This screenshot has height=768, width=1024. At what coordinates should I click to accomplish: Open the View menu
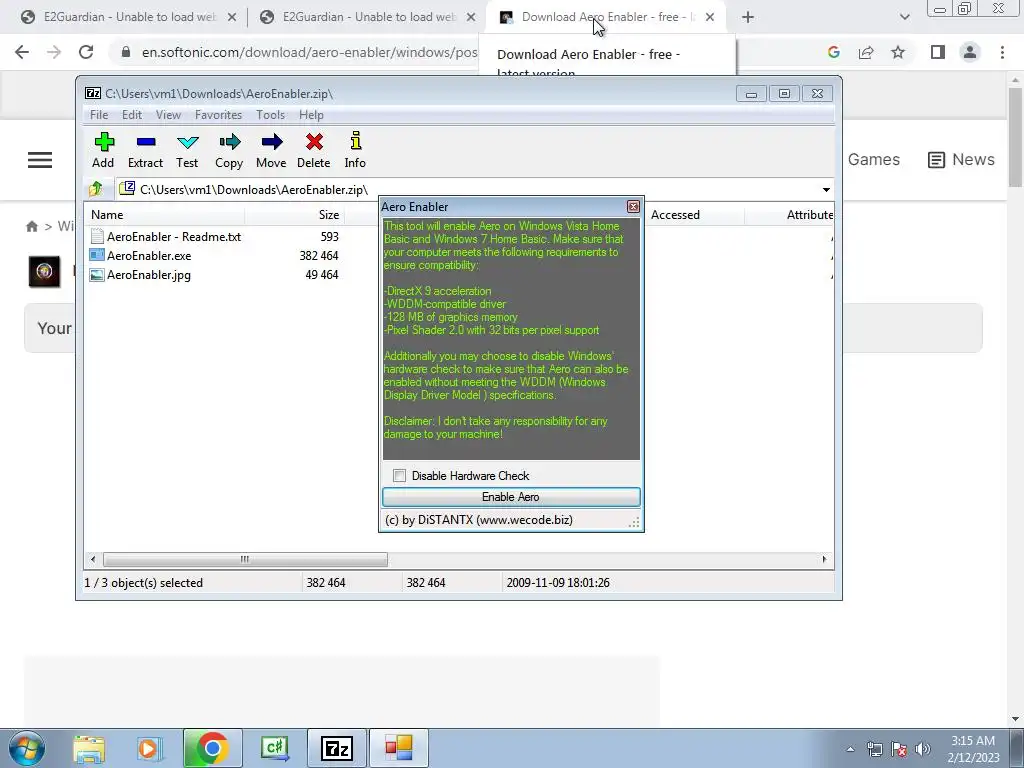point(168,115)
